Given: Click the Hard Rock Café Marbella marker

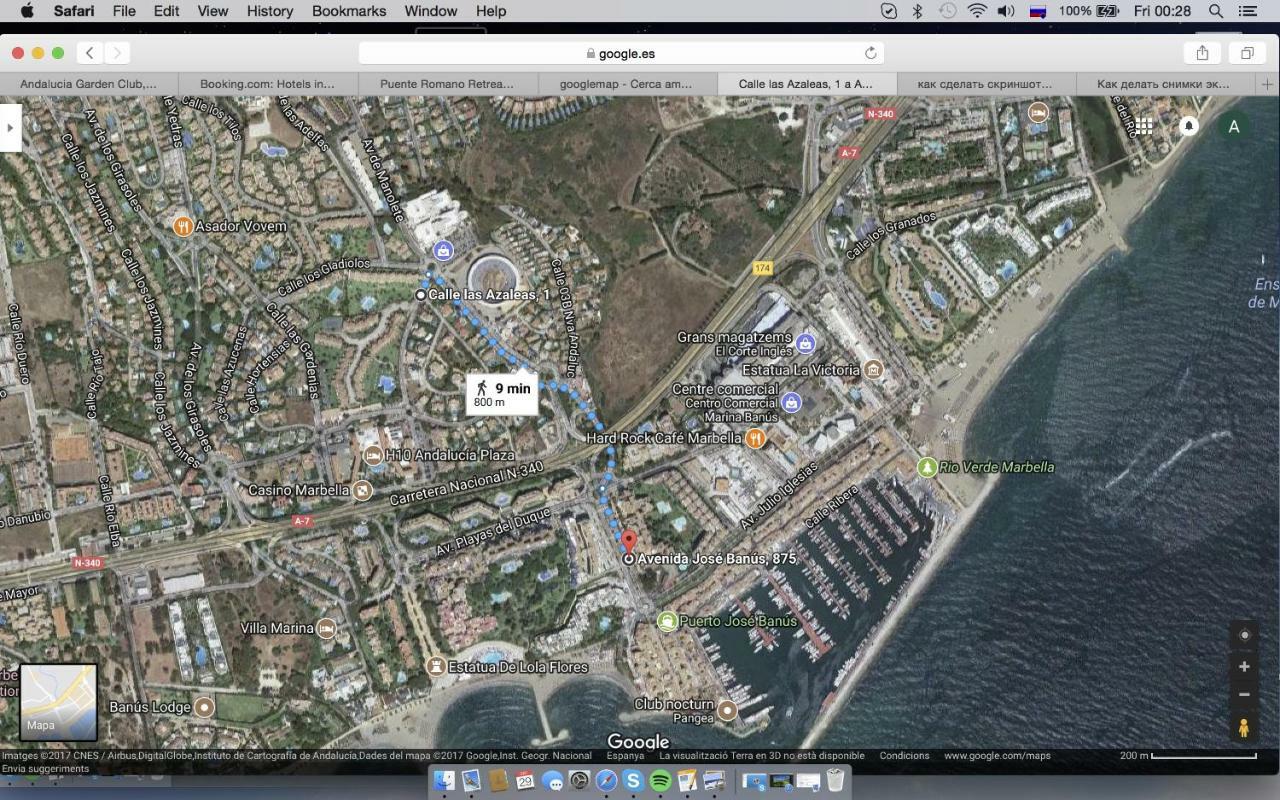Looking at the screenshot, I should pyautogui.click(x=756, y=438).
